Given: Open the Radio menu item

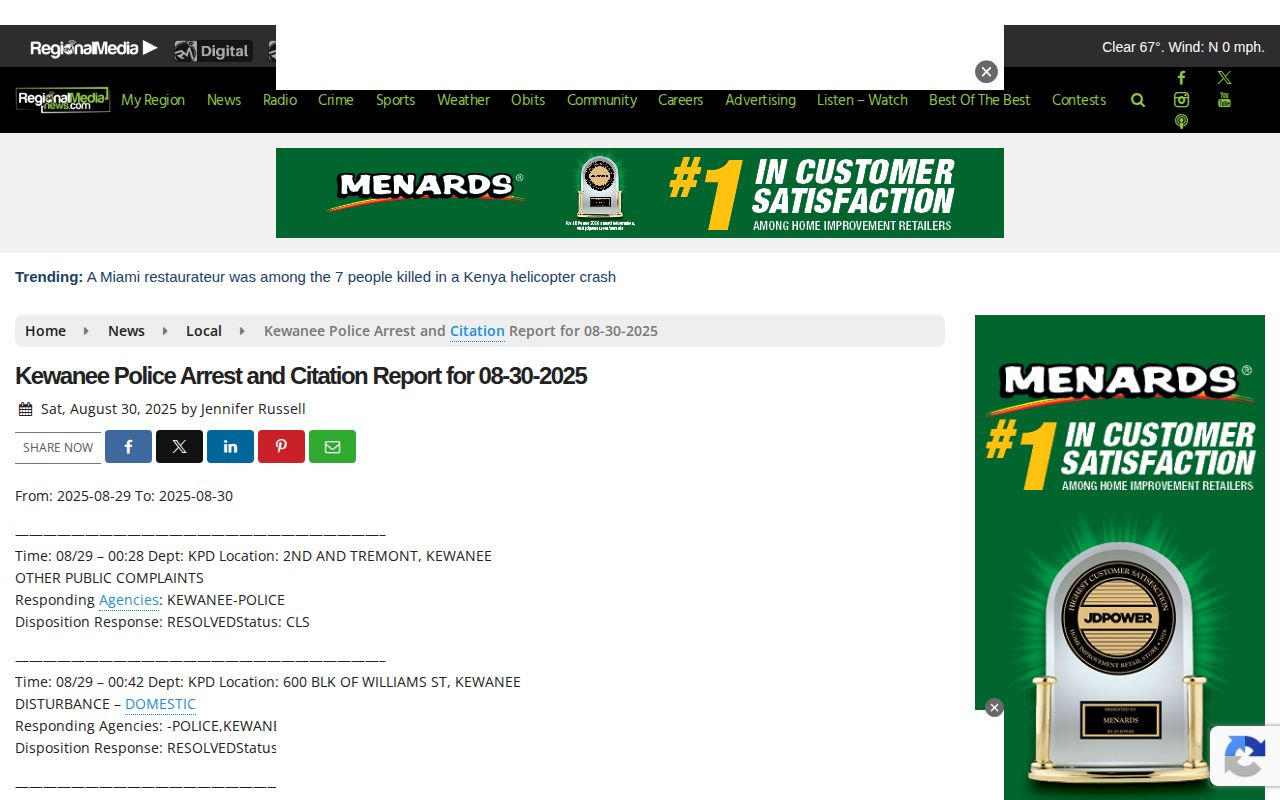Looking at the screenshot, I should click(x=280, y=100).
